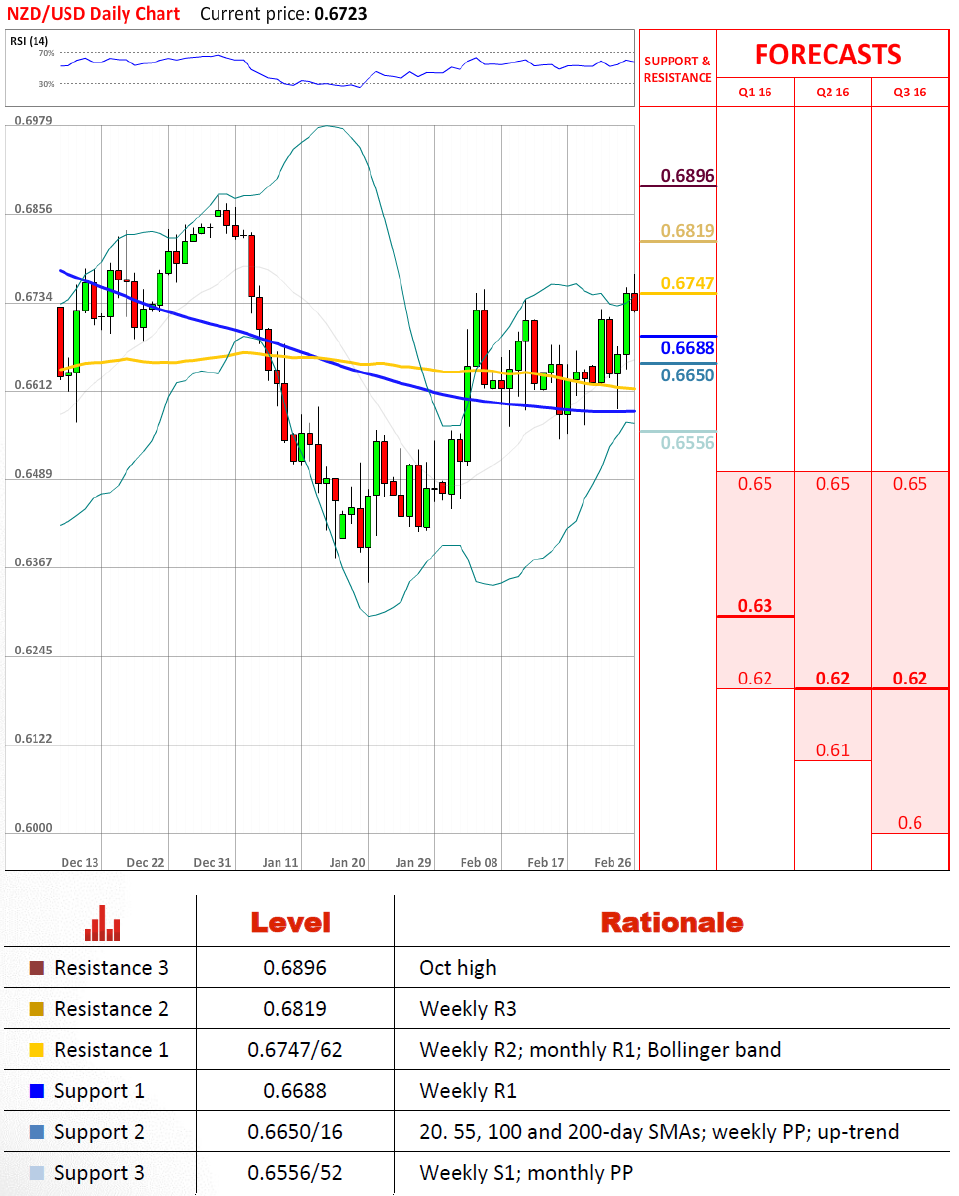Viewport: 959px width, 1196px height.
Task: Click the Feb 26 date axis label
Action: point(613,863)
